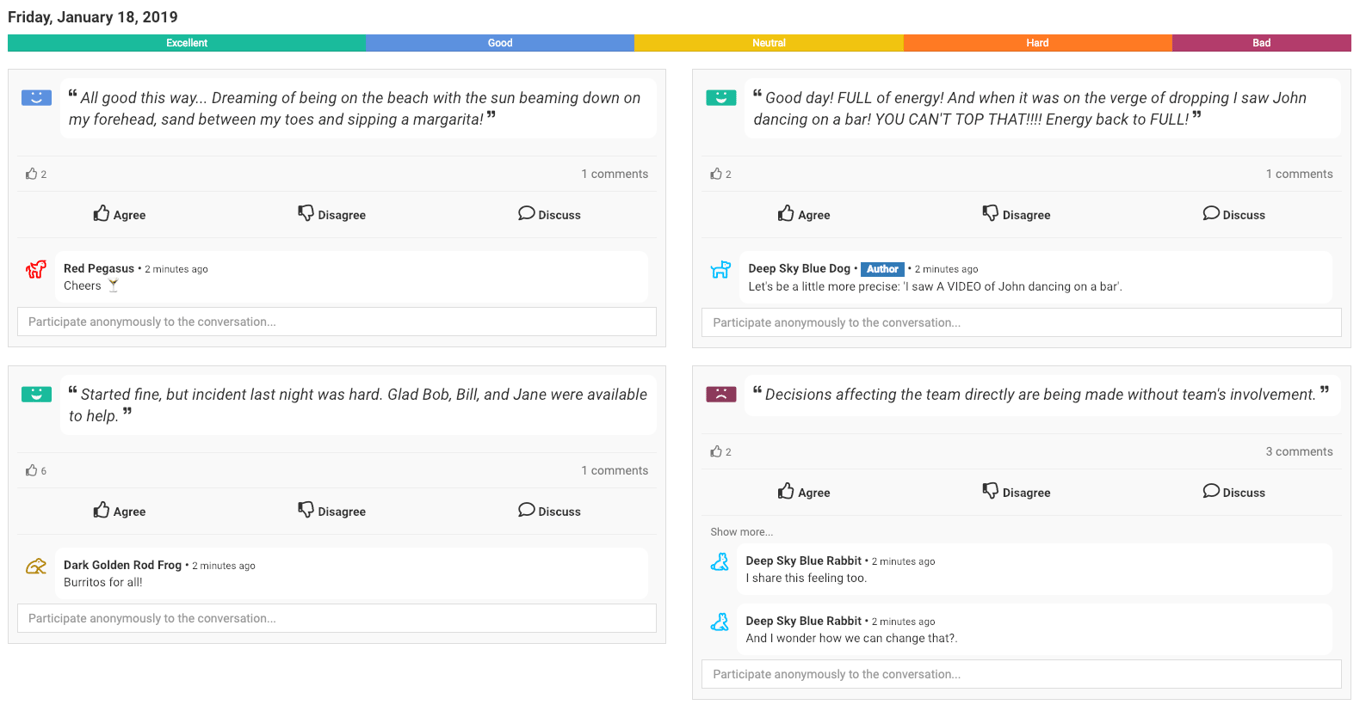Click the Bad segment of the mood bar
The height and width of the screenshot is (711, 1366).
pyautogui.click(x=1261, y=43)
